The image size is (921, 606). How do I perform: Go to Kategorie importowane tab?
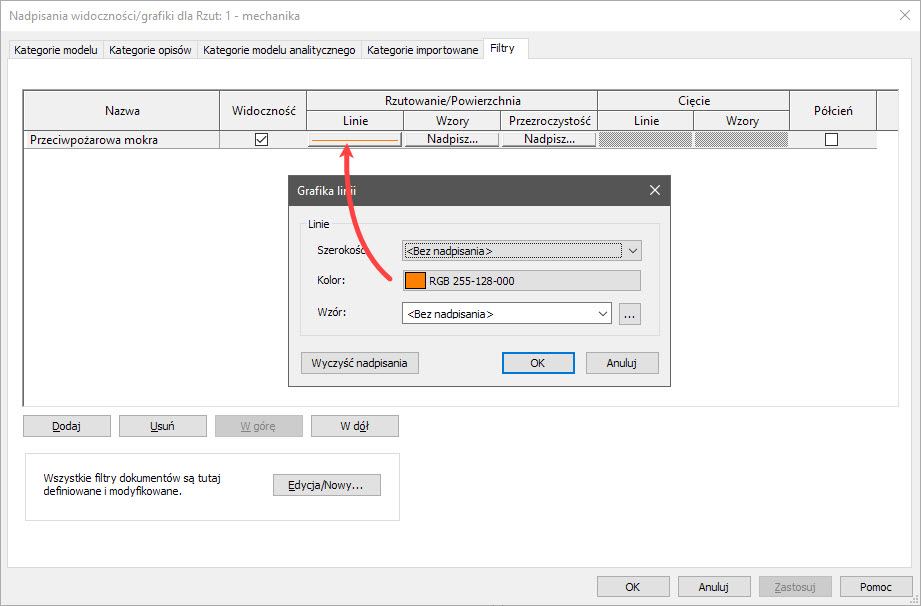[x=422, y=50]
